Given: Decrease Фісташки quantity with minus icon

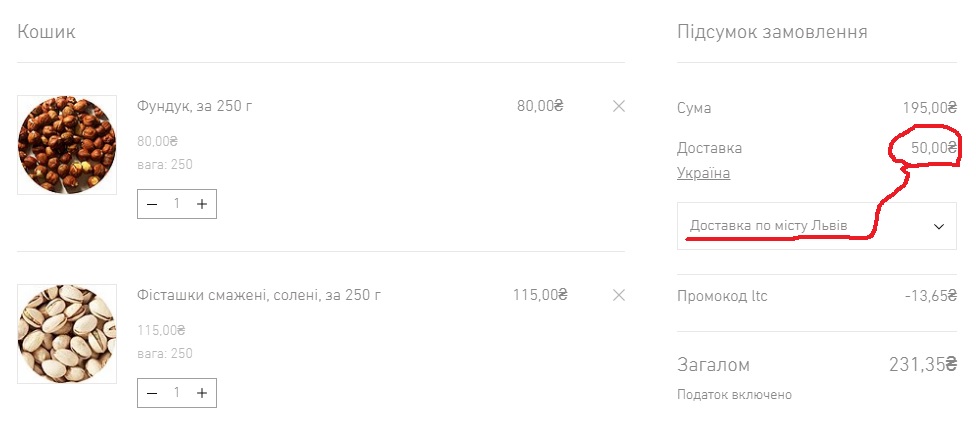Looking at the screenshot, I should [152, 393].
